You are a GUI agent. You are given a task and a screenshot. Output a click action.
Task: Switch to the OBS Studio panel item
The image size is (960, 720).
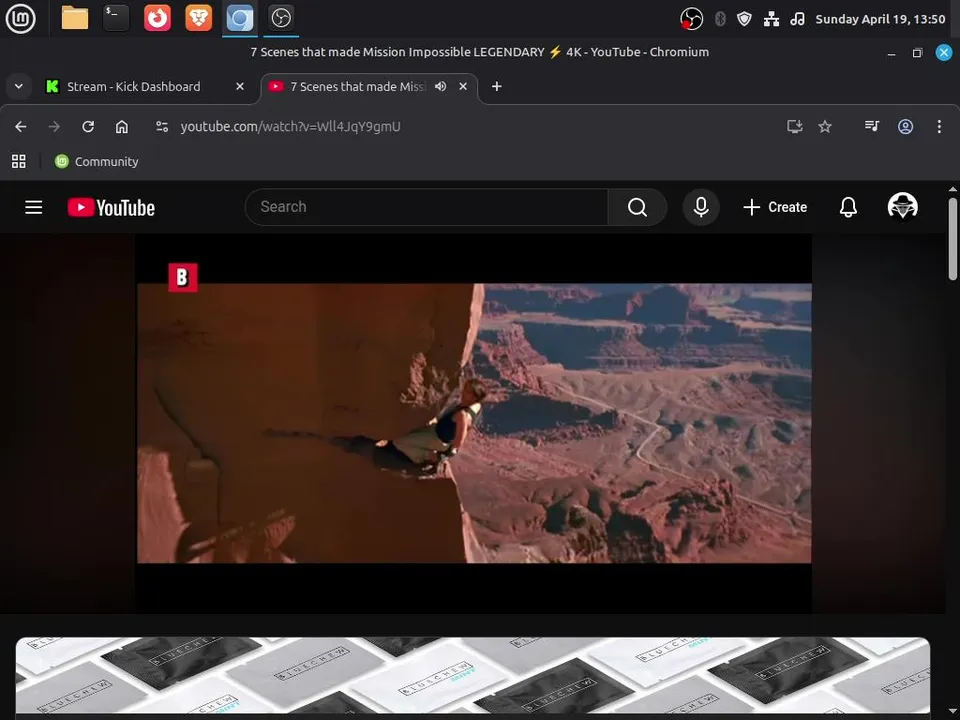281,18
